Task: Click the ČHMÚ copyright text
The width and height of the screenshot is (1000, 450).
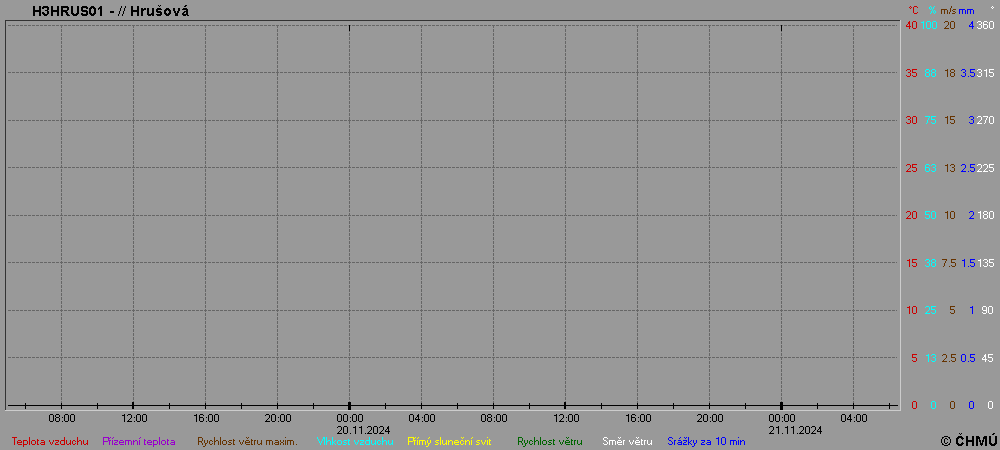Action: pyautogui.click(x=969, y=440)
